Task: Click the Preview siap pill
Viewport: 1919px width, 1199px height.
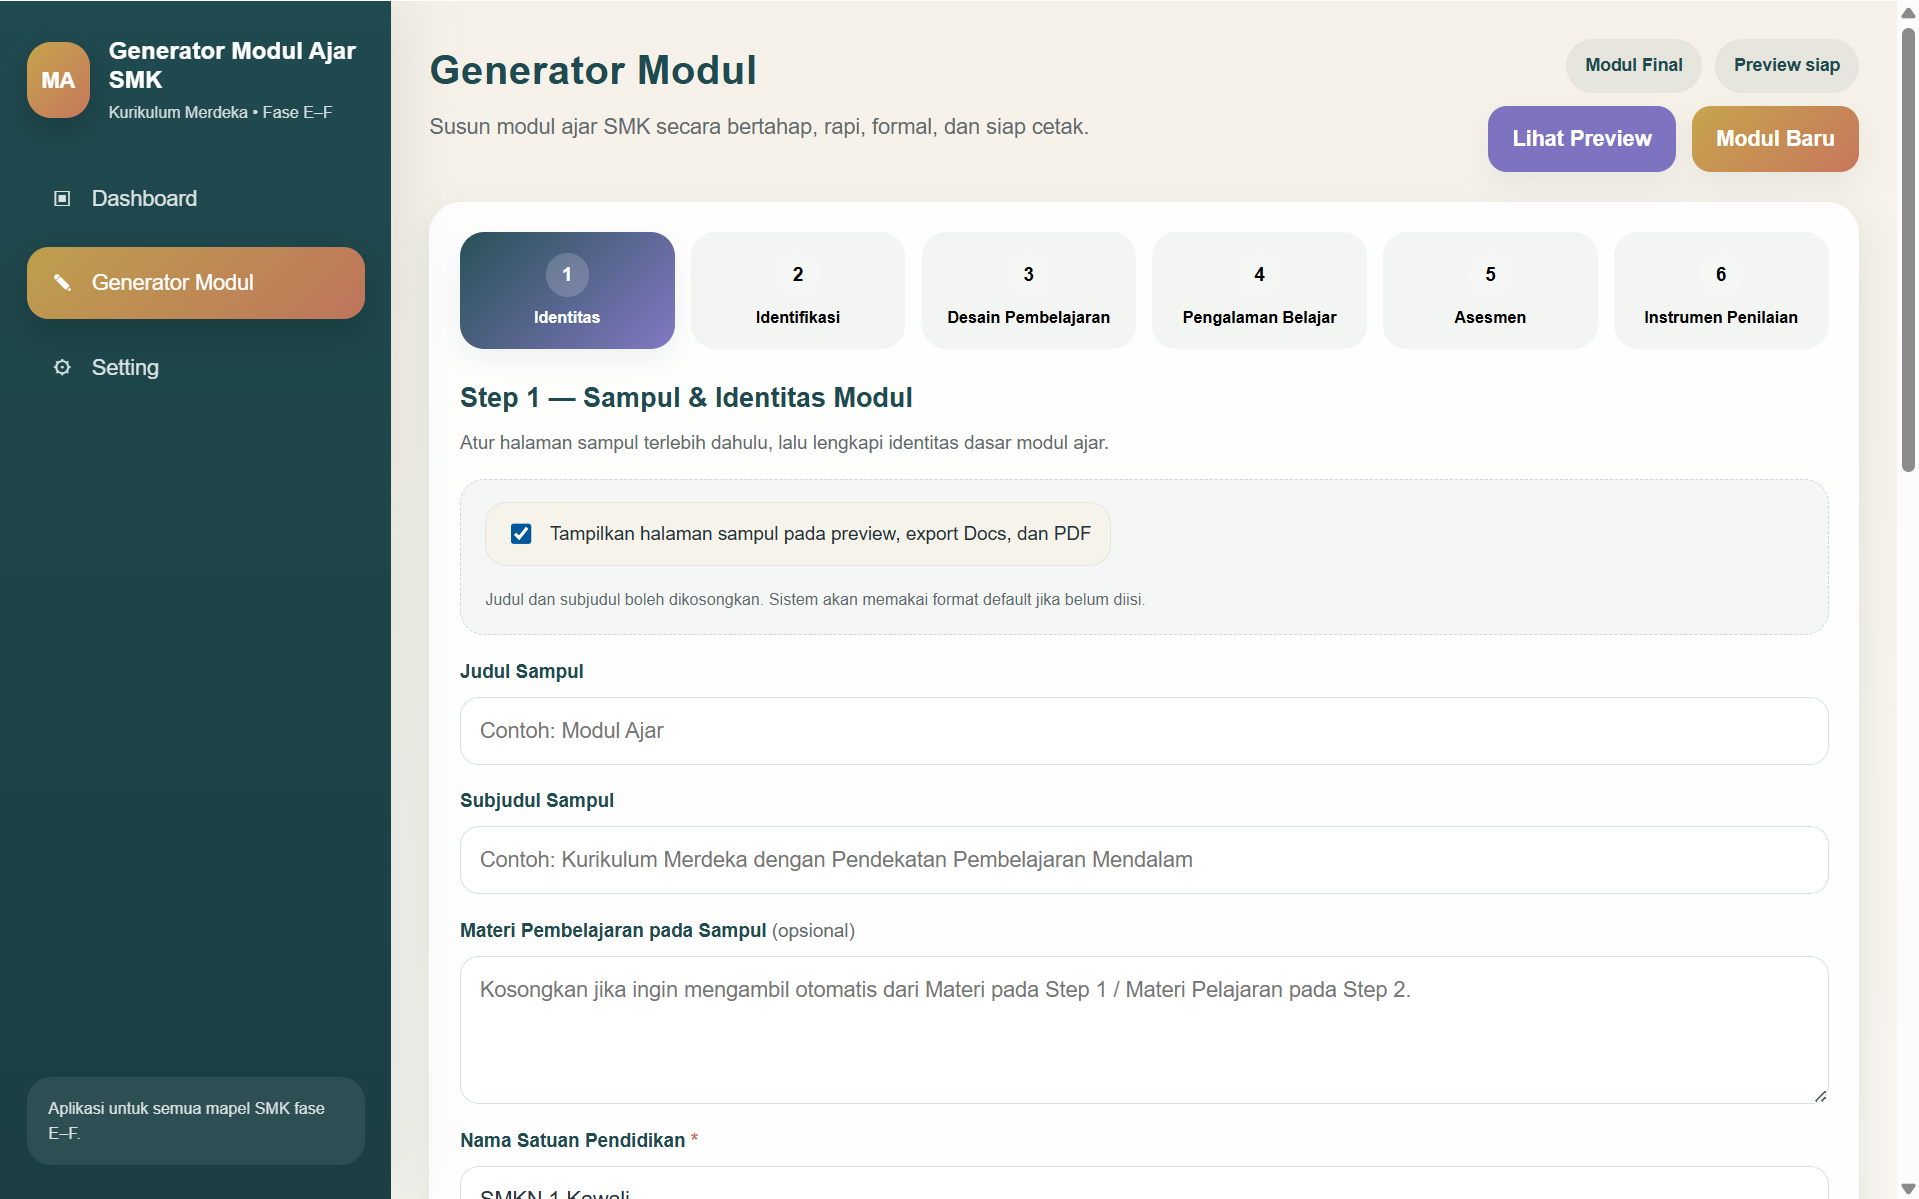Action: tap(1786, 65)
